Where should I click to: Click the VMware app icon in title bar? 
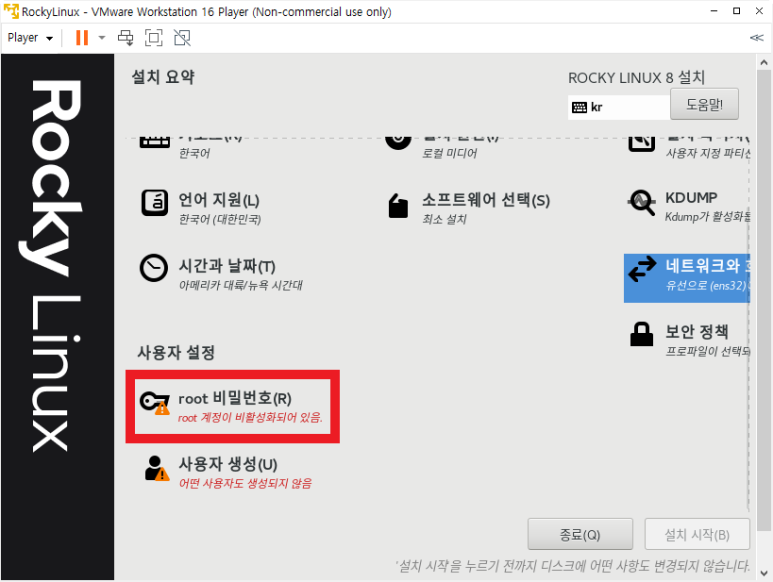(x=11, y=11)
